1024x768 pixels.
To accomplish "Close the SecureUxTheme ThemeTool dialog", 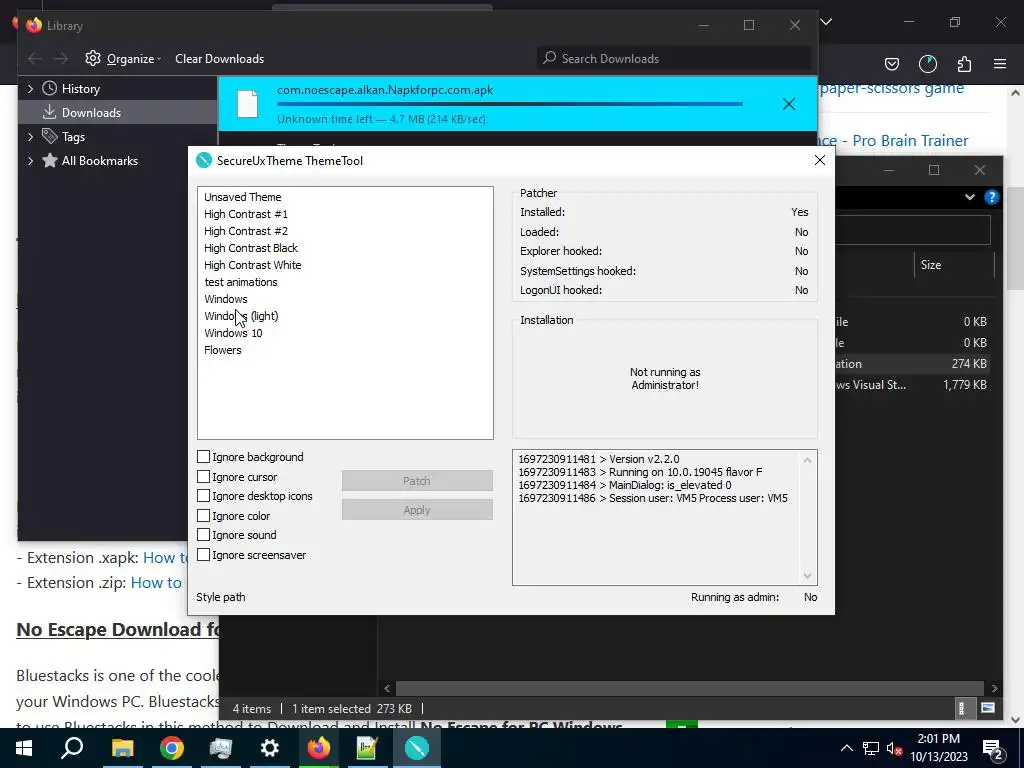I will click(820, 160).
